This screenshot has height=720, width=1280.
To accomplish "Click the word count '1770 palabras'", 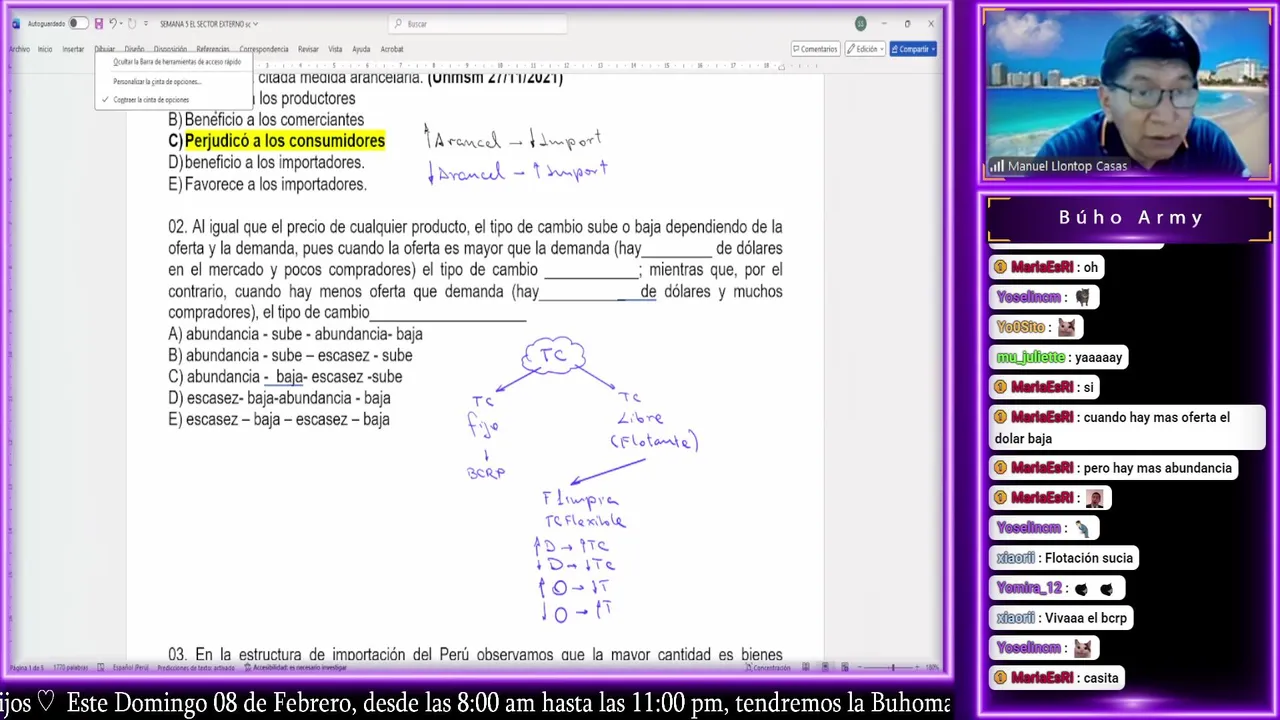I will (72, 667).
